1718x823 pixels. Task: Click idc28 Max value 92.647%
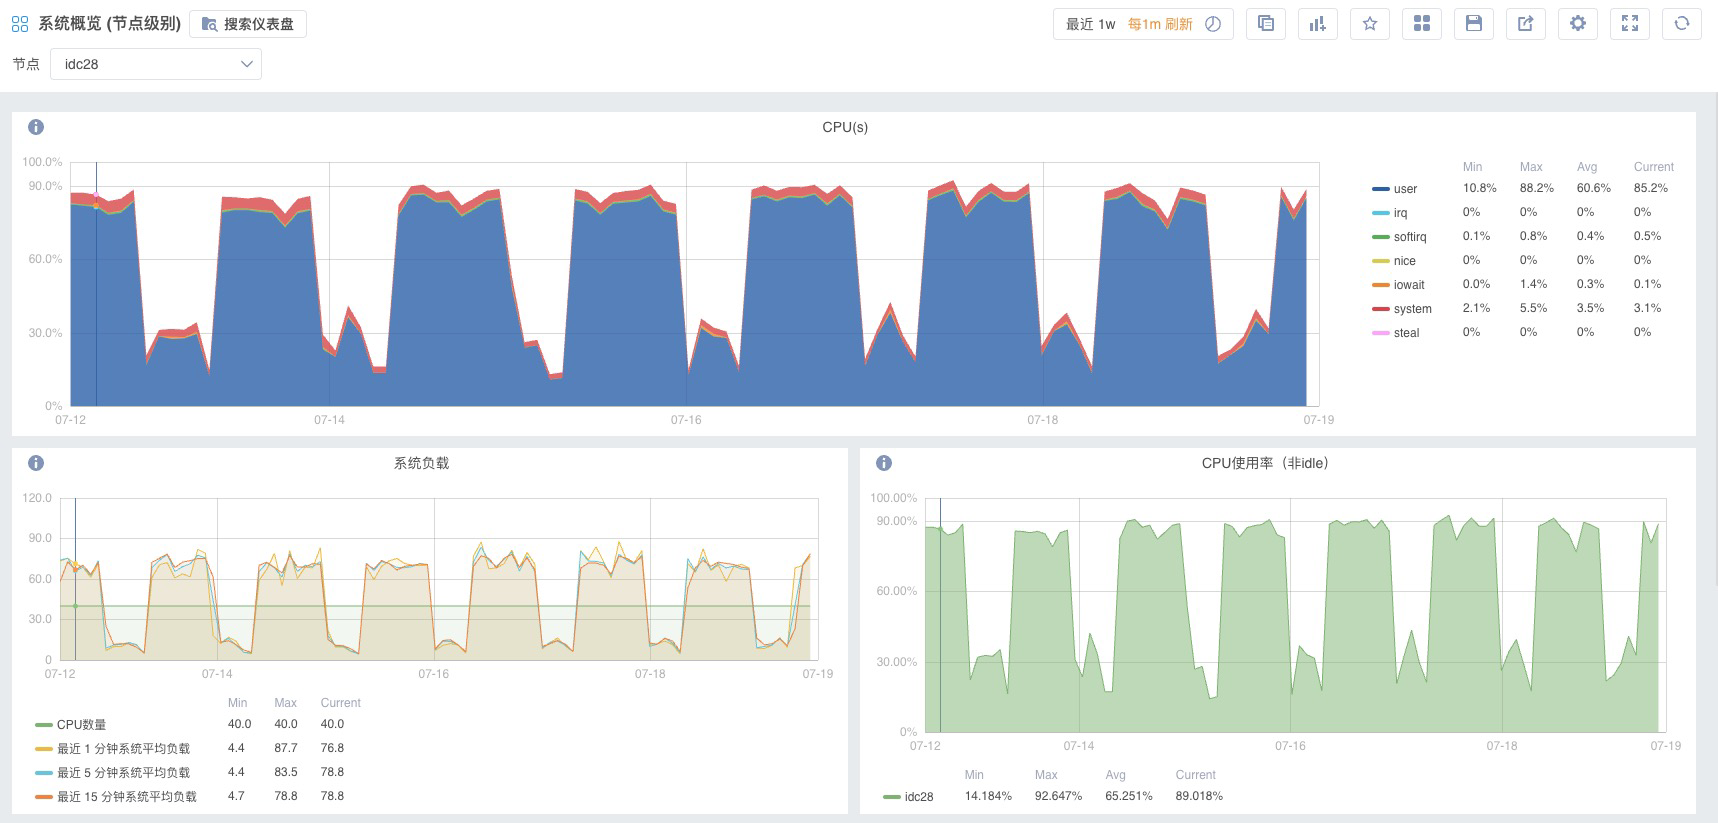pos(1058,796)
